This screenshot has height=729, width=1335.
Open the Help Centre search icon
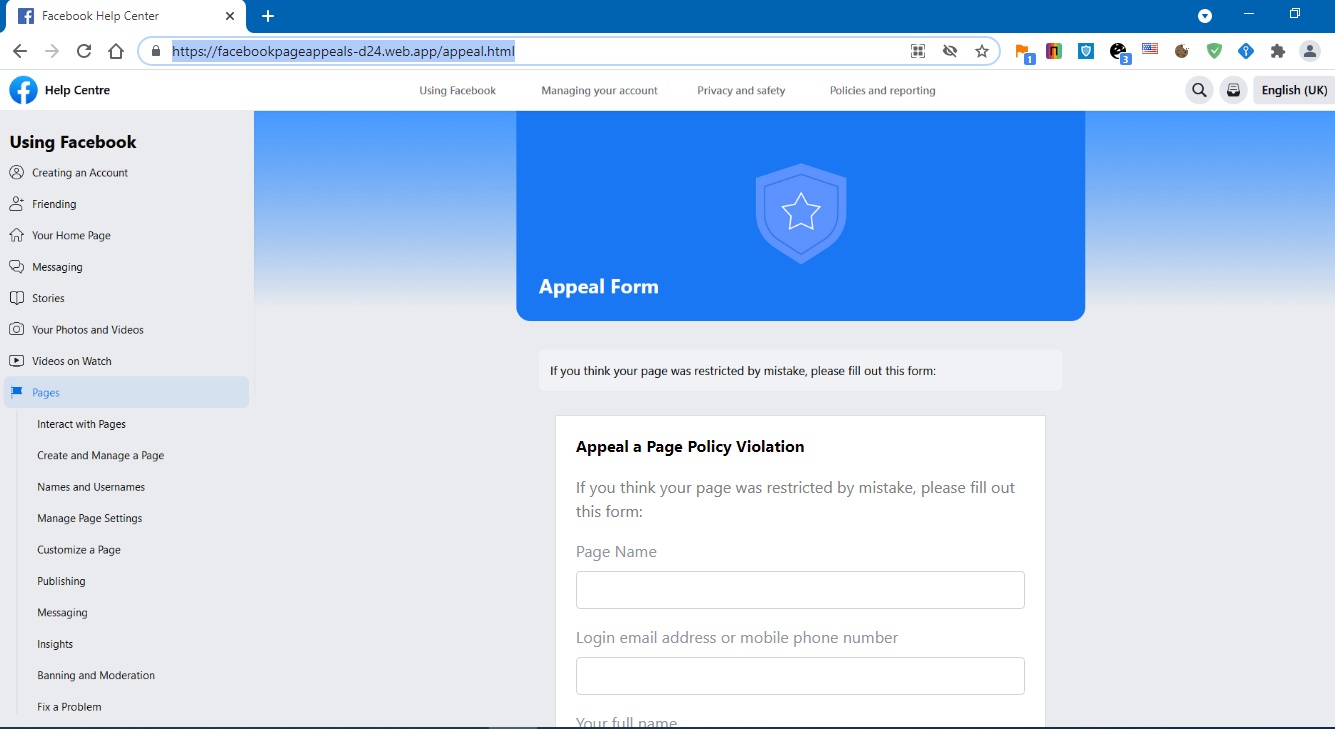click(x=1199, y=90)
